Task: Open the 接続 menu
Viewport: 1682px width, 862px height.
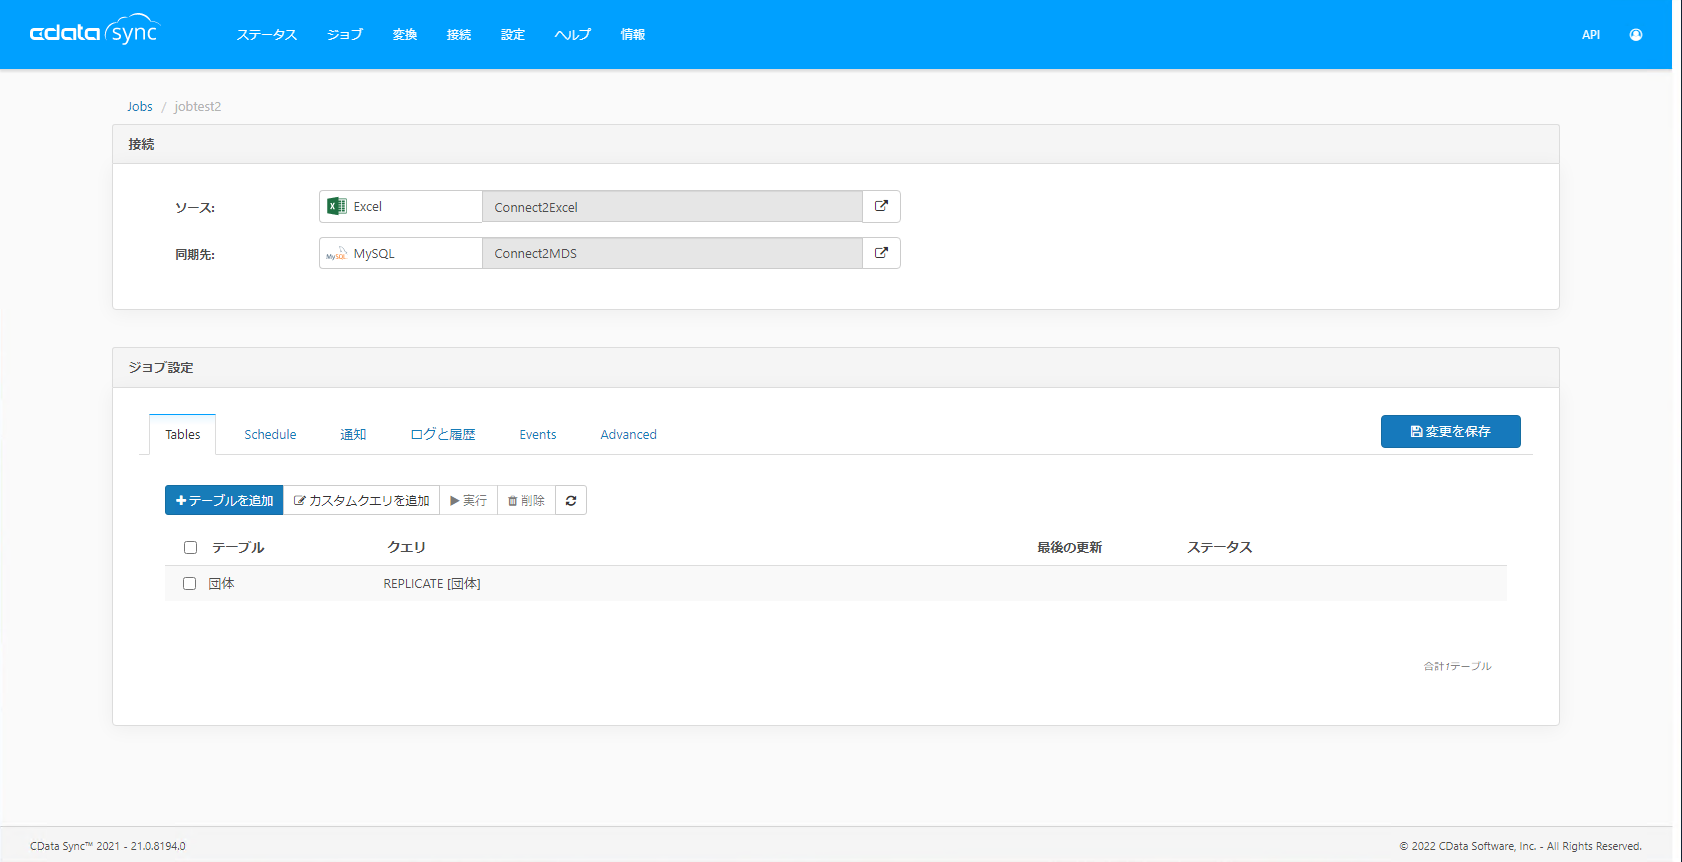Action: [459, 35]
